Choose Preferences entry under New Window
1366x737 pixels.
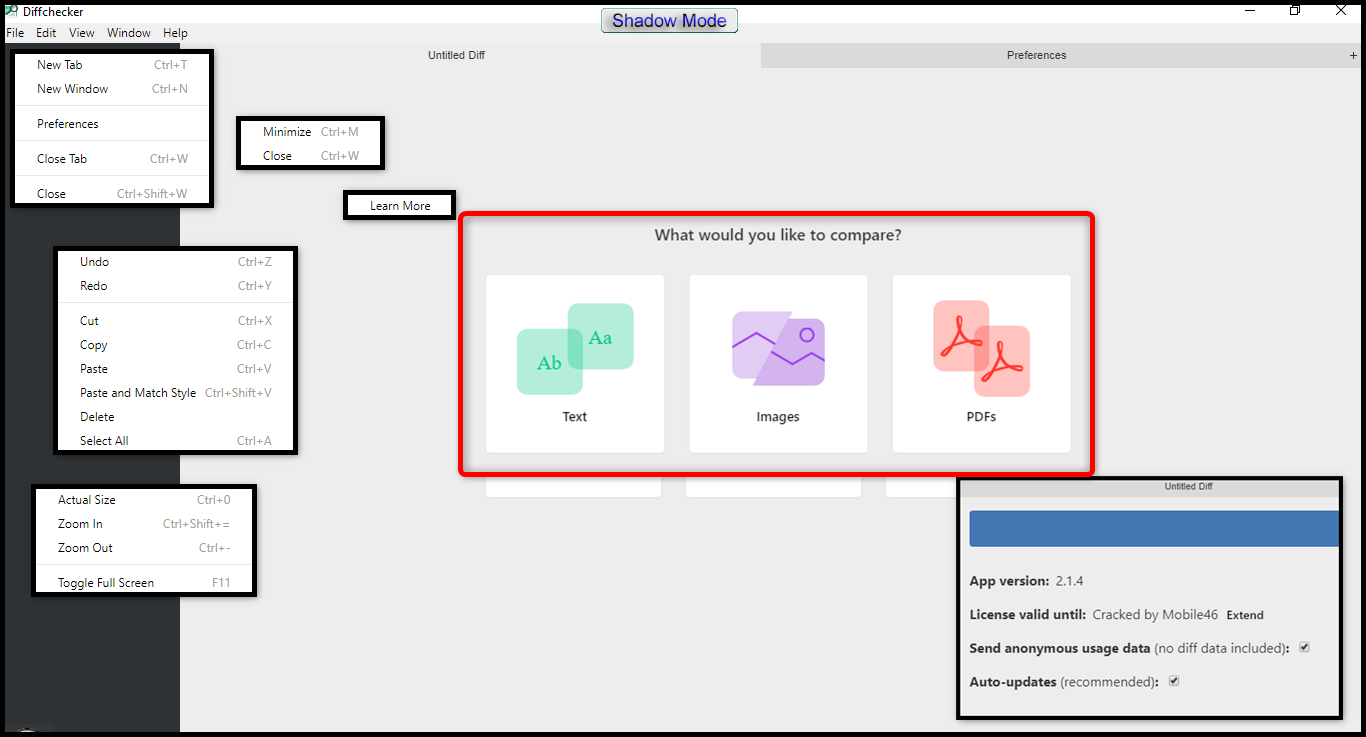pos(112,124)
